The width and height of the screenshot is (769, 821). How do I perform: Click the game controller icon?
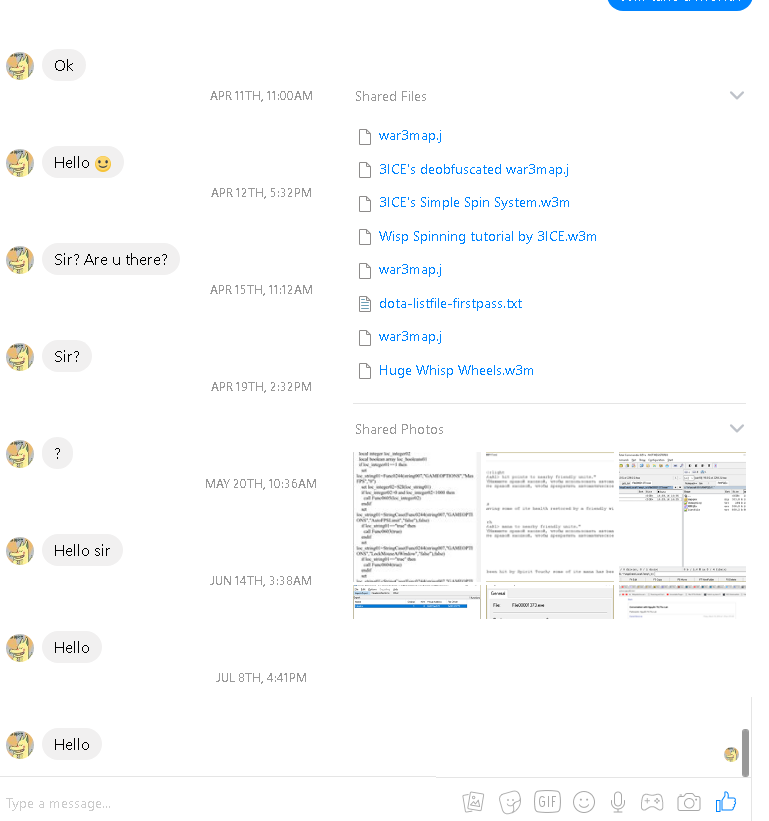coord(652,802)
